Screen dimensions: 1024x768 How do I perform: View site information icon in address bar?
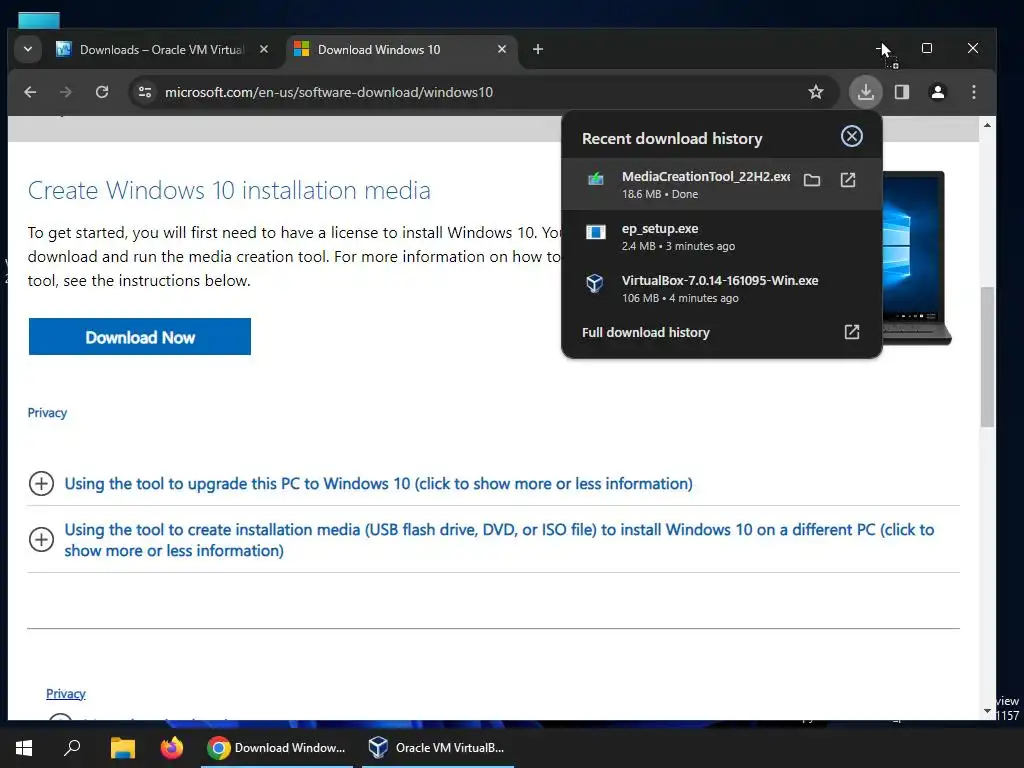pos(145,92)
